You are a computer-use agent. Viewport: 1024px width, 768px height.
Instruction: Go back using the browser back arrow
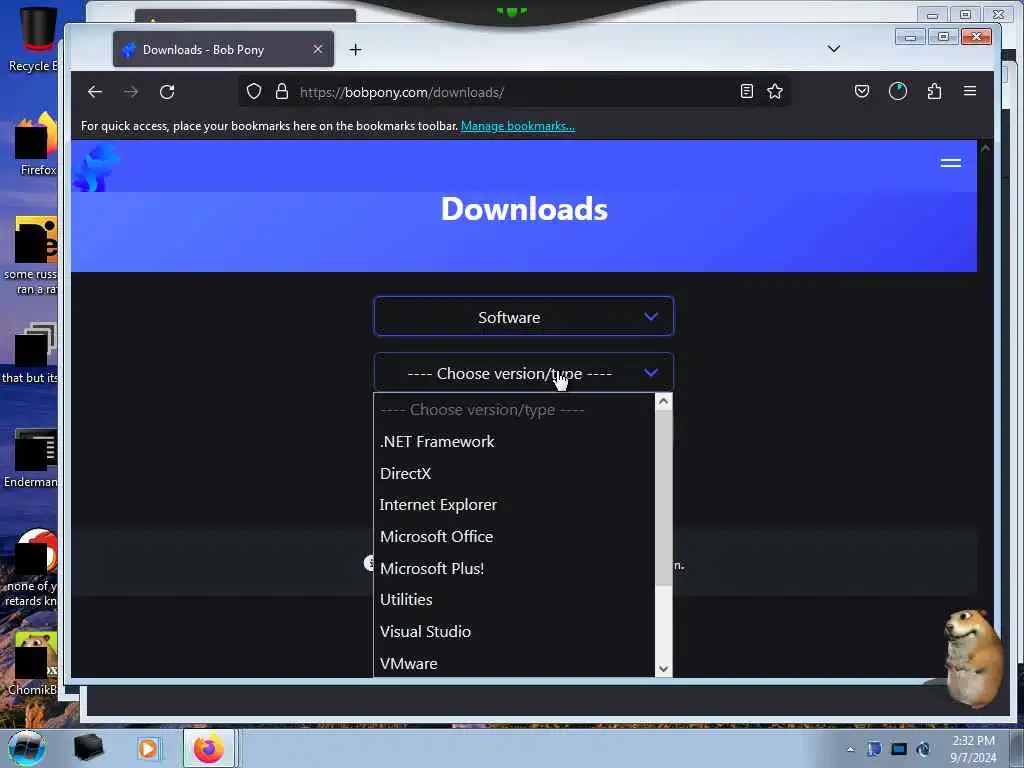[x=95, y=92]
